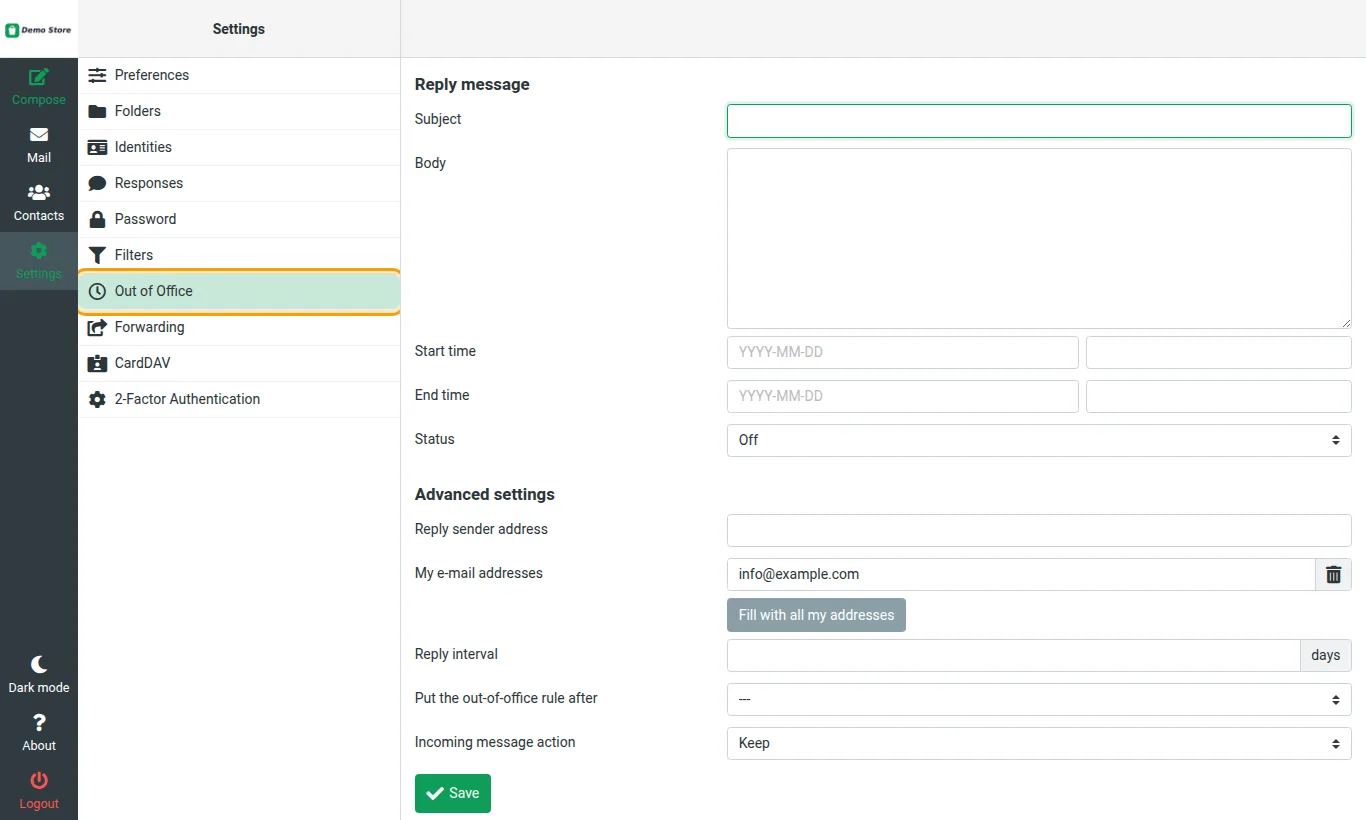Viewport: 1366px width, 820px height.
Task: Click the Out of Office clock icon
Action: [x=97, y=291]
